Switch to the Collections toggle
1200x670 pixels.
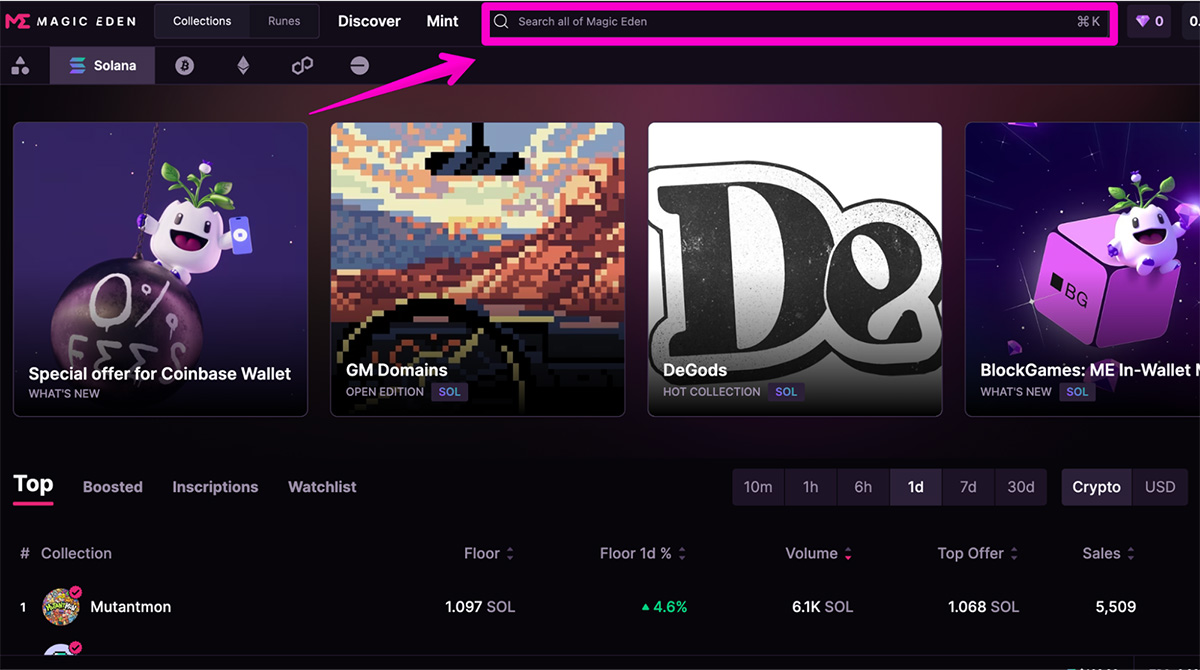tap(202, 21)
